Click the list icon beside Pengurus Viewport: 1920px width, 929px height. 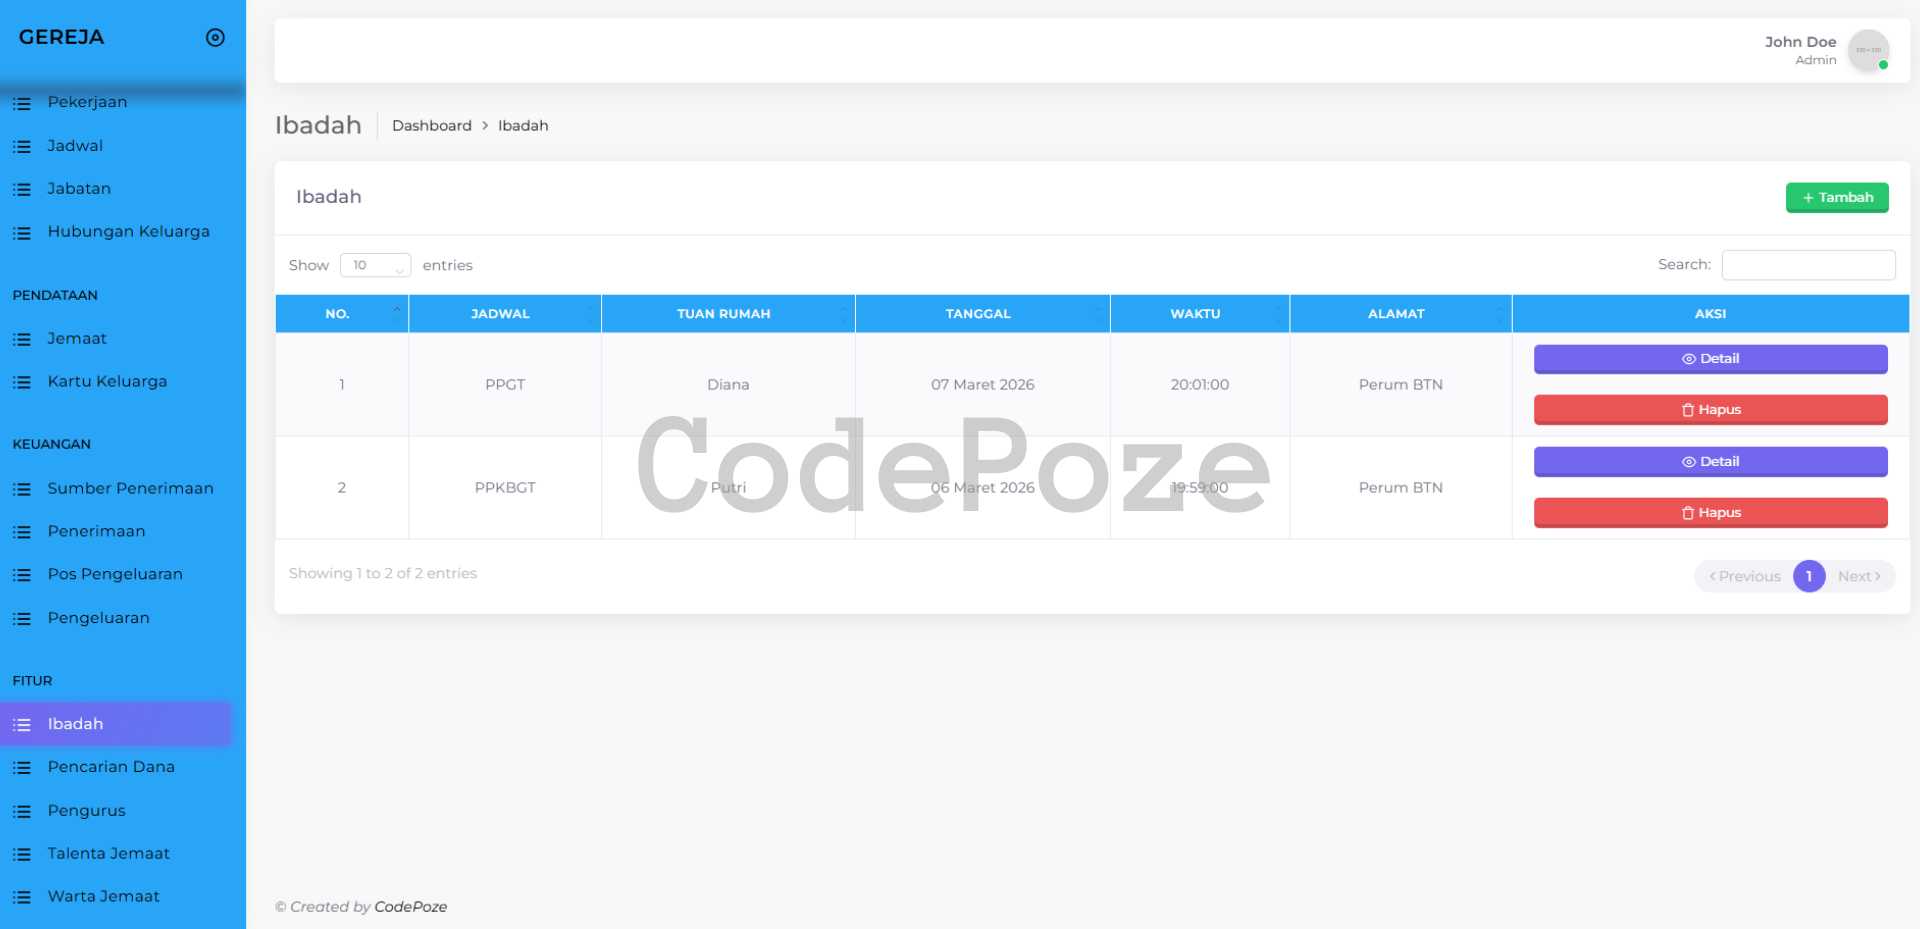tap(22, 811)
